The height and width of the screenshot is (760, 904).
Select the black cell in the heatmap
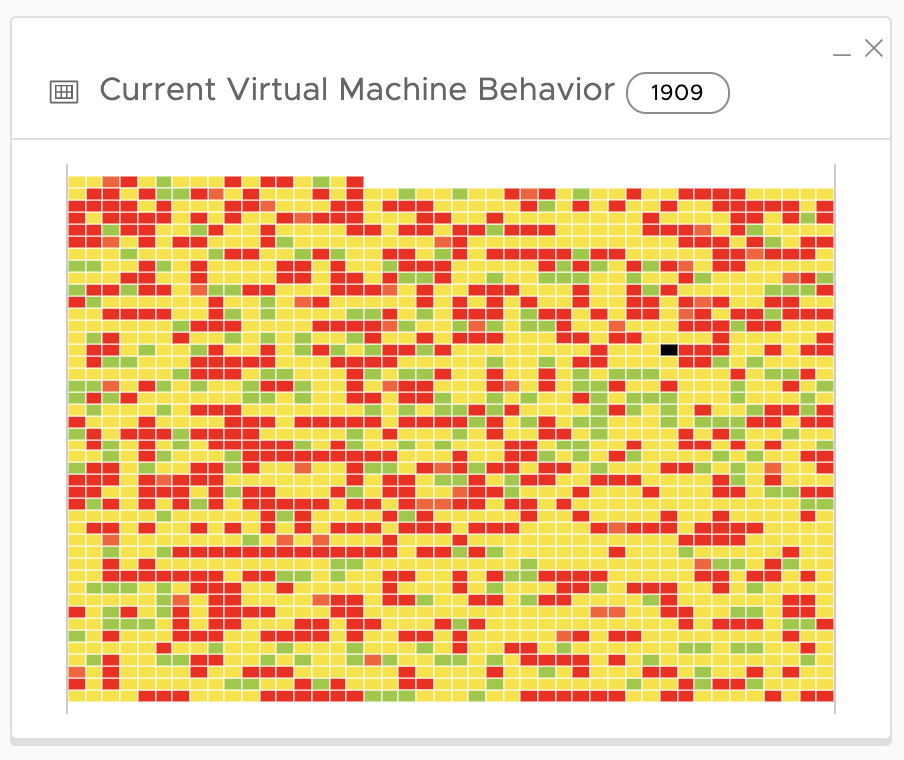pyautogui.click(x=669, y=350)
